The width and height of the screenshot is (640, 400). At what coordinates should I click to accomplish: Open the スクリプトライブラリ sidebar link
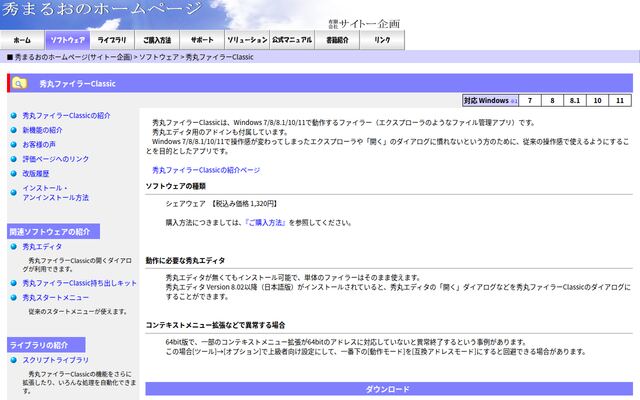point(56,360)
